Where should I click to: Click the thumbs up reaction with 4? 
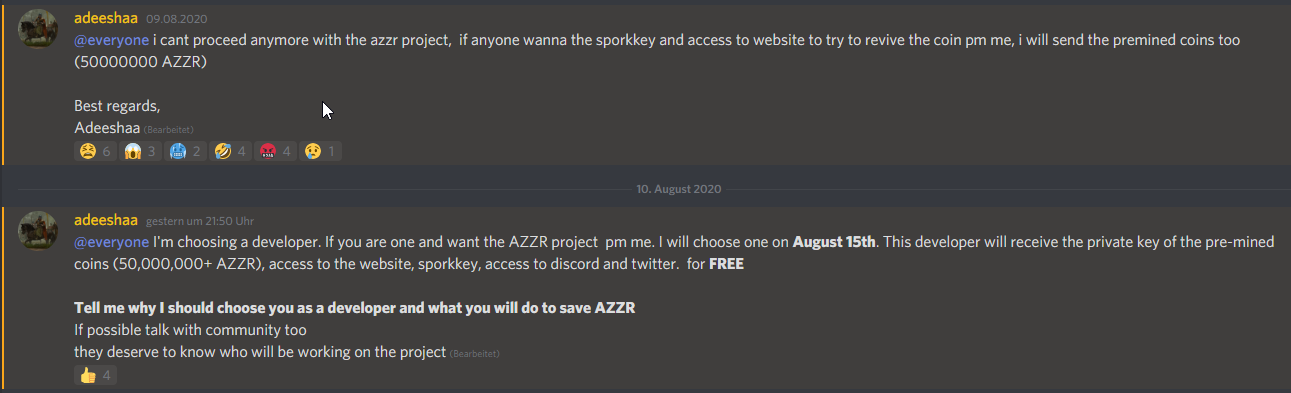tap(96, 376)
